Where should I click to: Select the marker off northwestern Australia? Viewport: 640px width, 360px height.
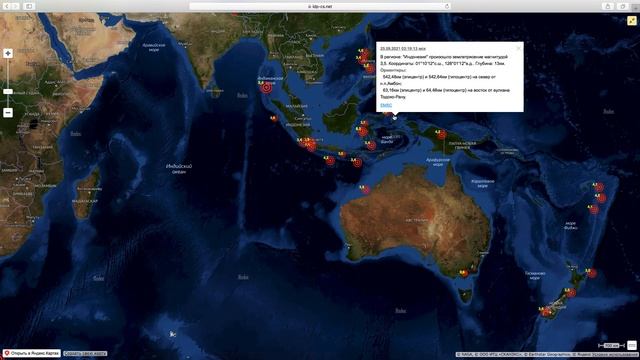[365, 190]
